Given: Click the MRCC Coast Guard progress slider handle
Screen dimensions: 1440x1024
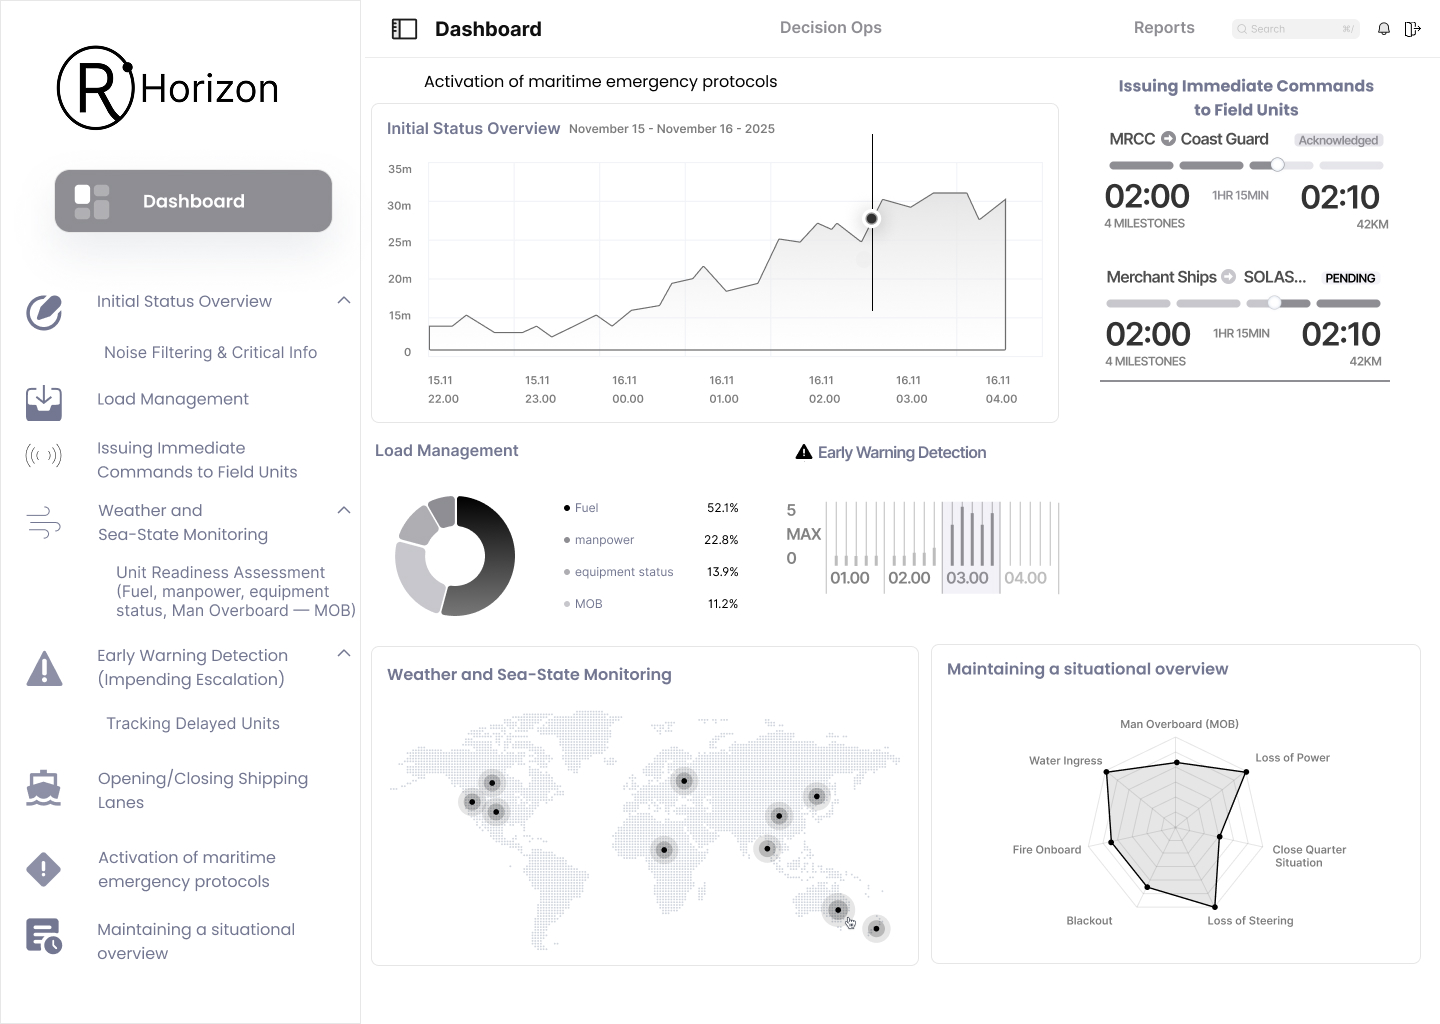Looking at the screenshot, I should point(1277,165).
